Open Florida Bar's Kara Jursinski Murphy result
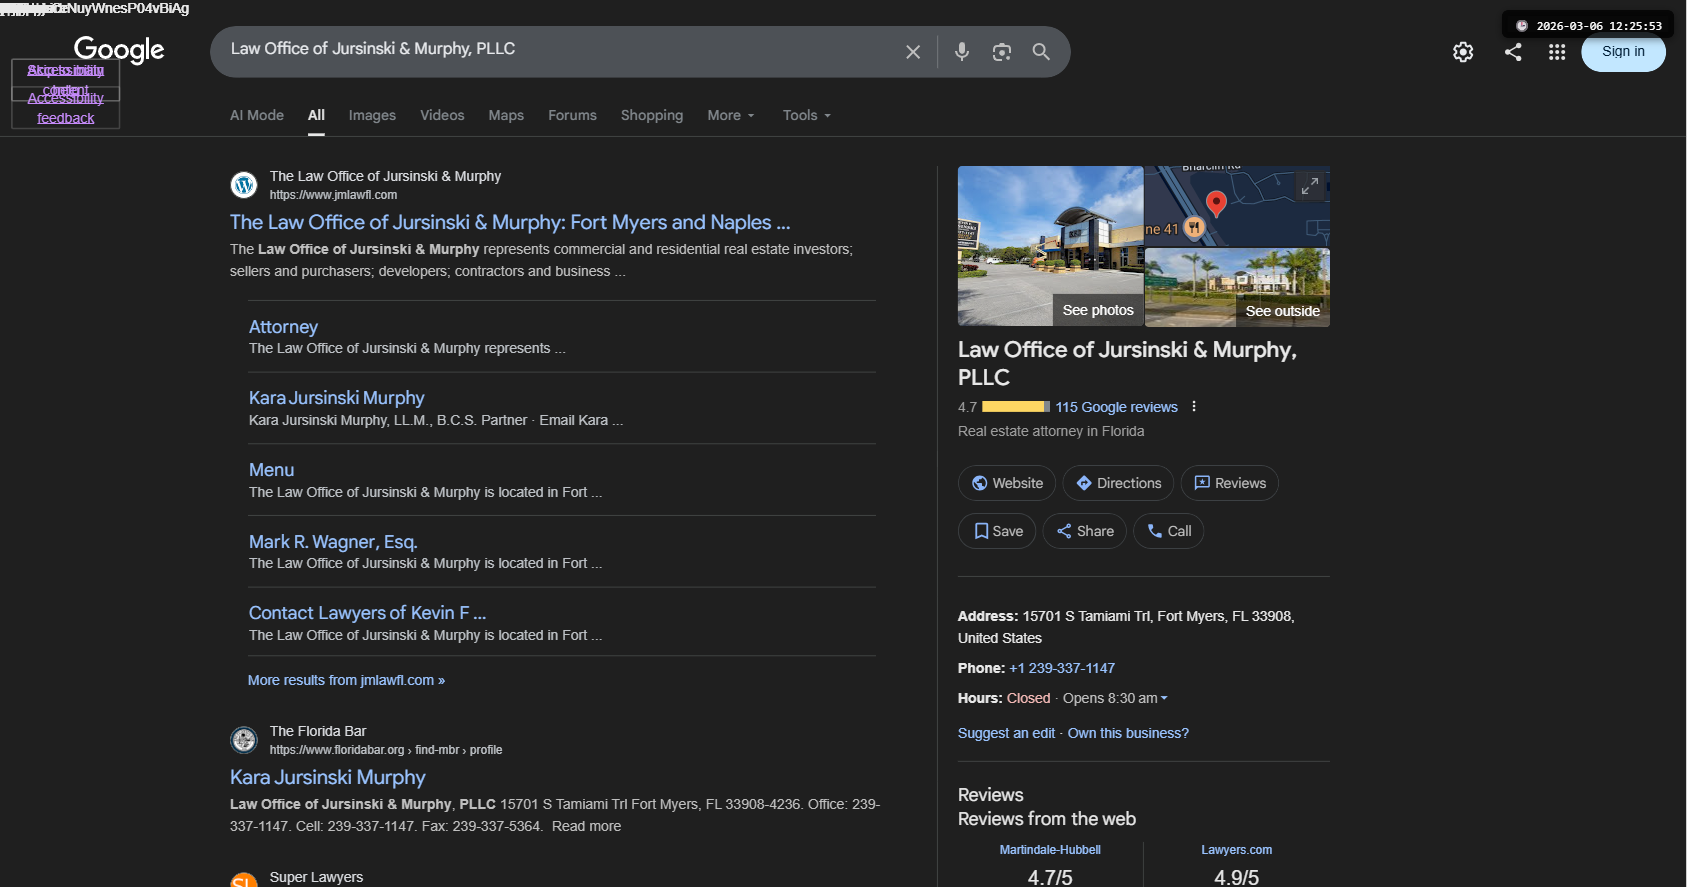Image resolution: width=1707 pixels, height=887 pixels. click(x=328, y=777)
